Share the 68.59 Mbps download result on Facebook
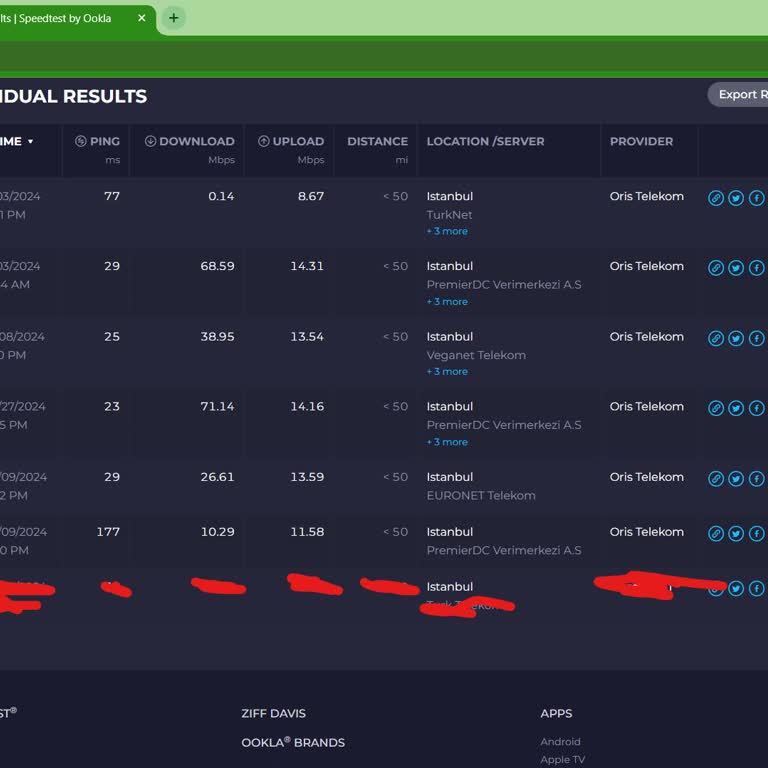Image resolution: width=768 pixels, height=768 pixels. point(756,268)
